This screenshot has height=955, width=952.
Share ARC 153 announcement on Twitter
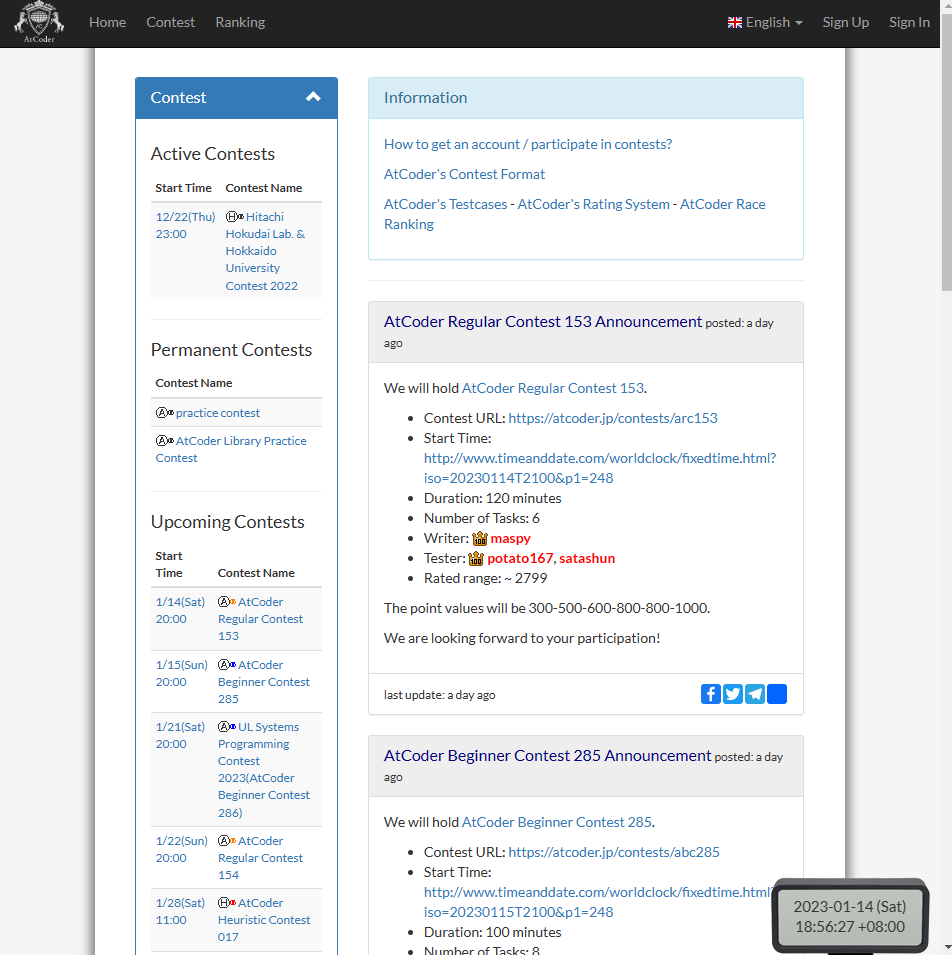click(733, 694)
